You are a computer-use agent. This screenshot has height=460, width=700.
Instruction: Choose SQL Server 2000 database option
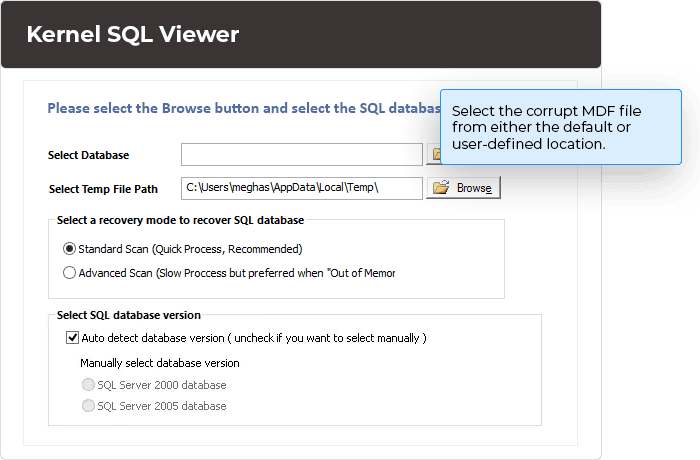pos(88,385)
